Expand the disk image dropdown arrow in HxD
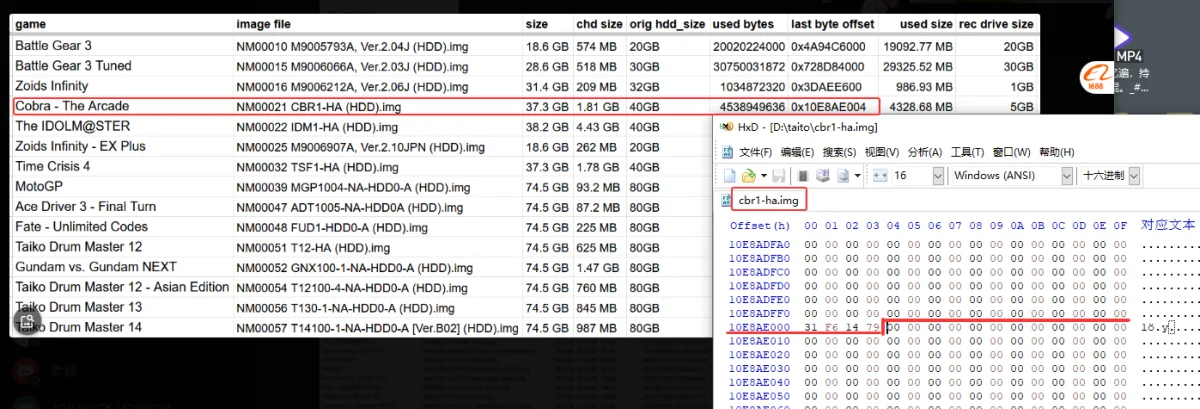 click(858, 175)
